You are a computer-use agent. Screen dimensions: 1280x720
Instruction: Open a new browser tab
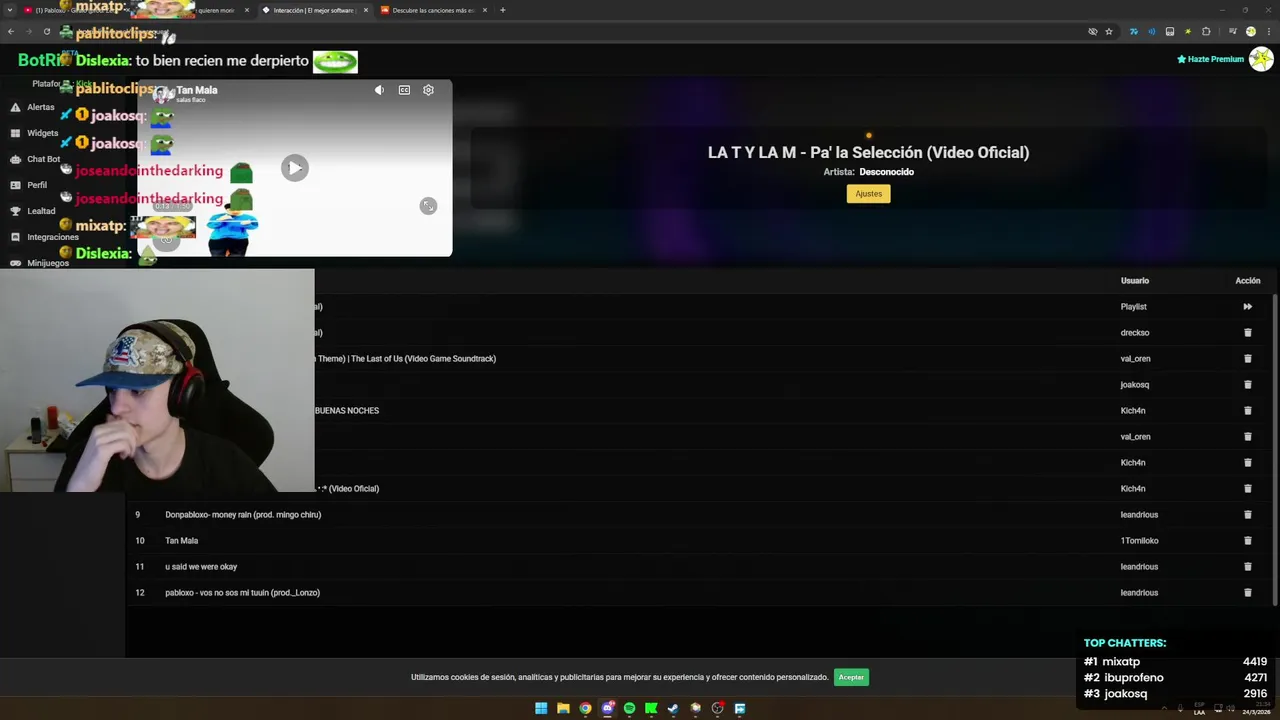[502, 10]
